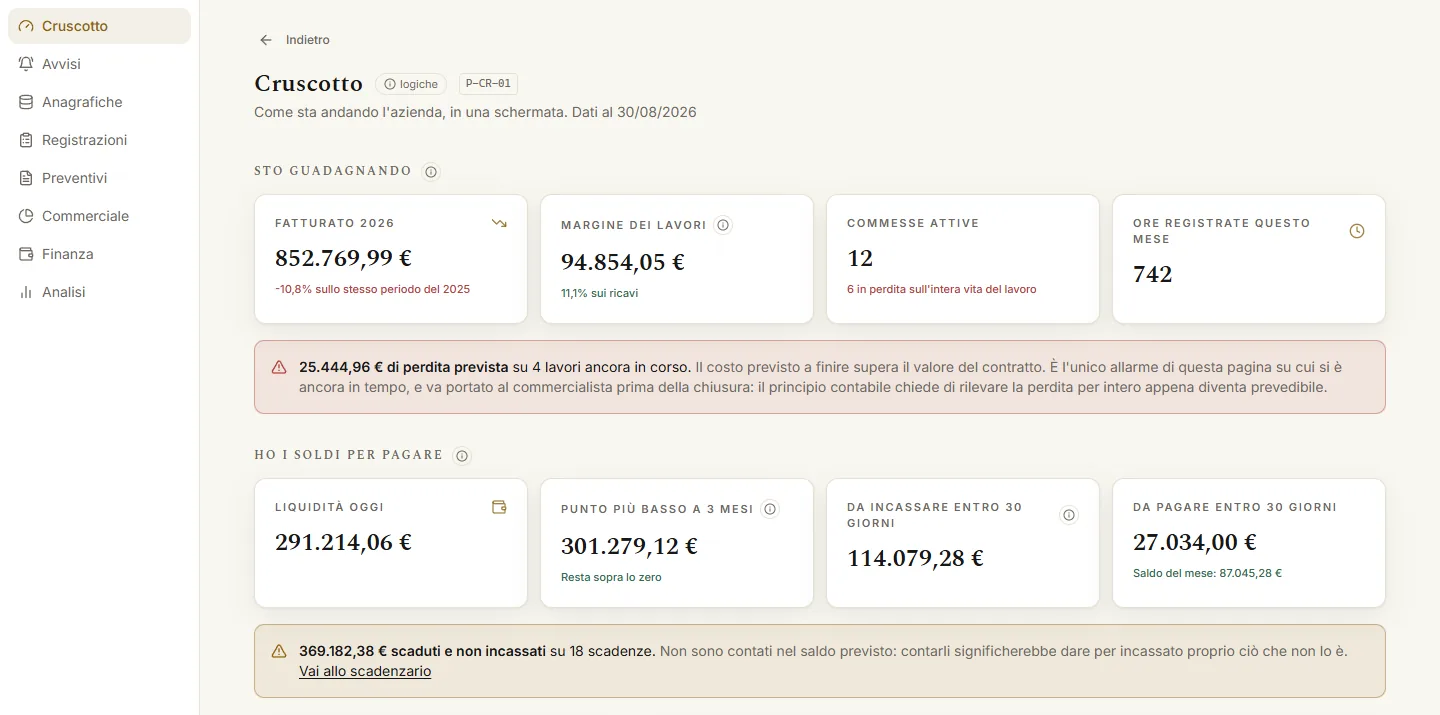Click the logiche info badge
The width and height of the screenshot is (1440, 715).
(411, 84)
